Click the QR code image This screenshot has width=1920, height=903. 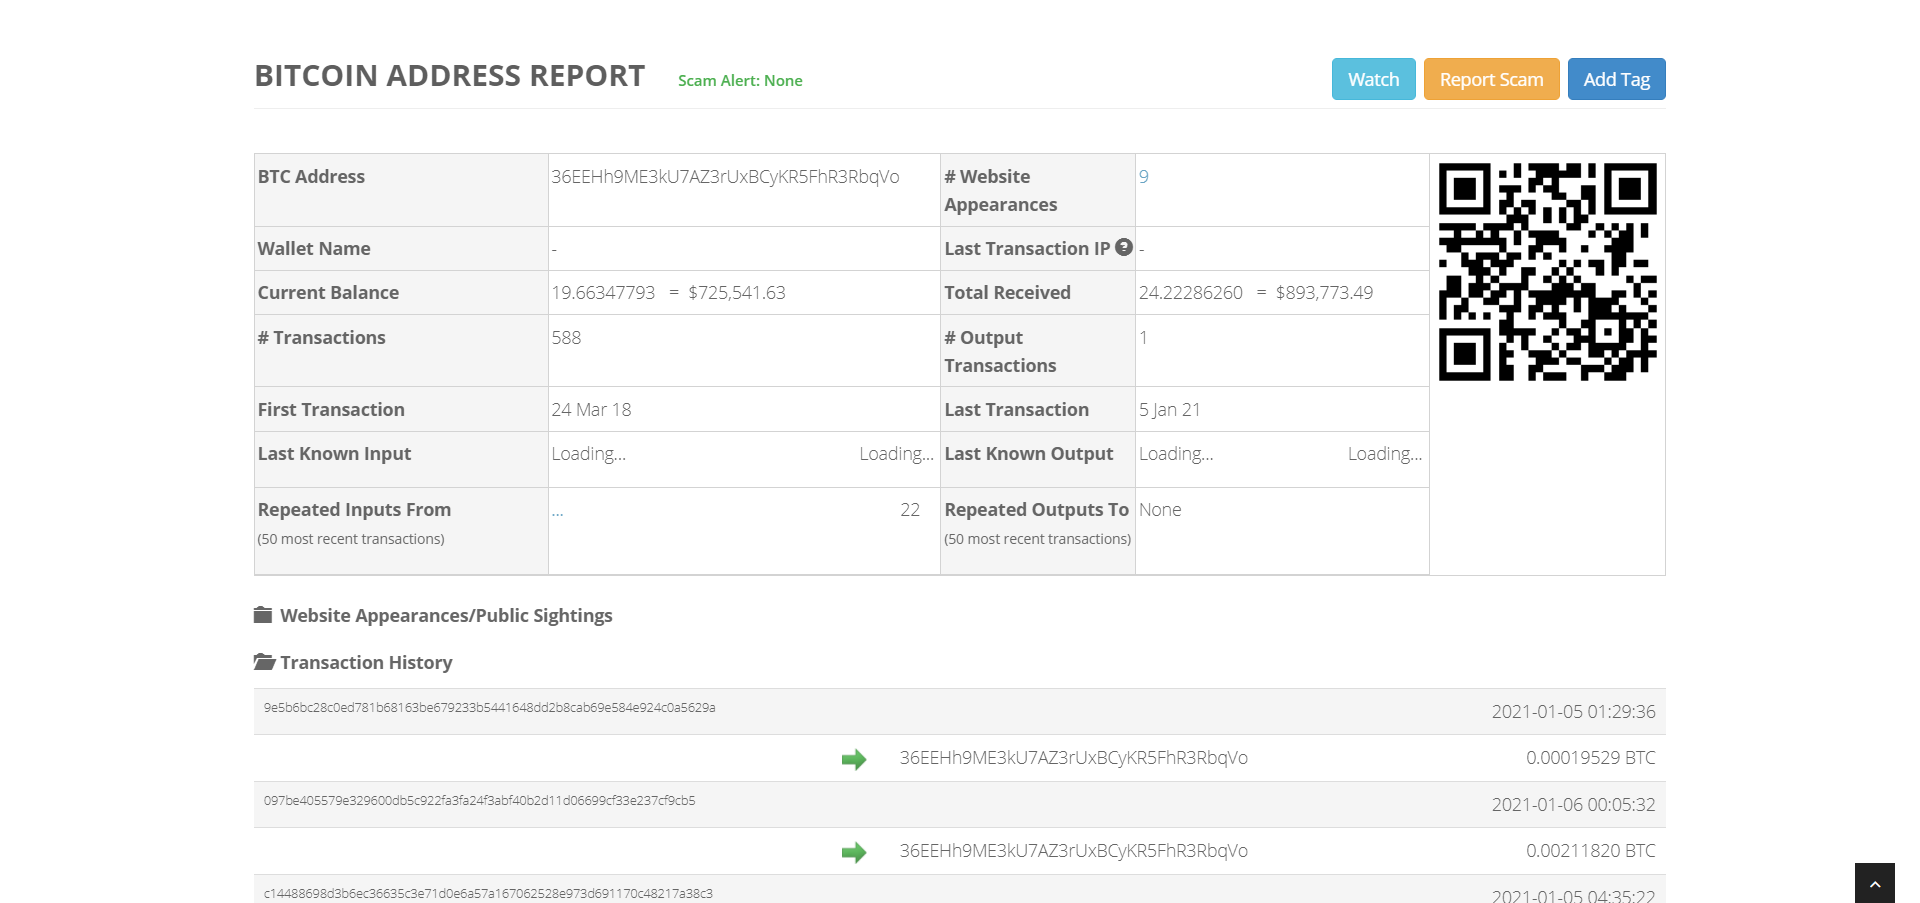tap(1547, 272)
